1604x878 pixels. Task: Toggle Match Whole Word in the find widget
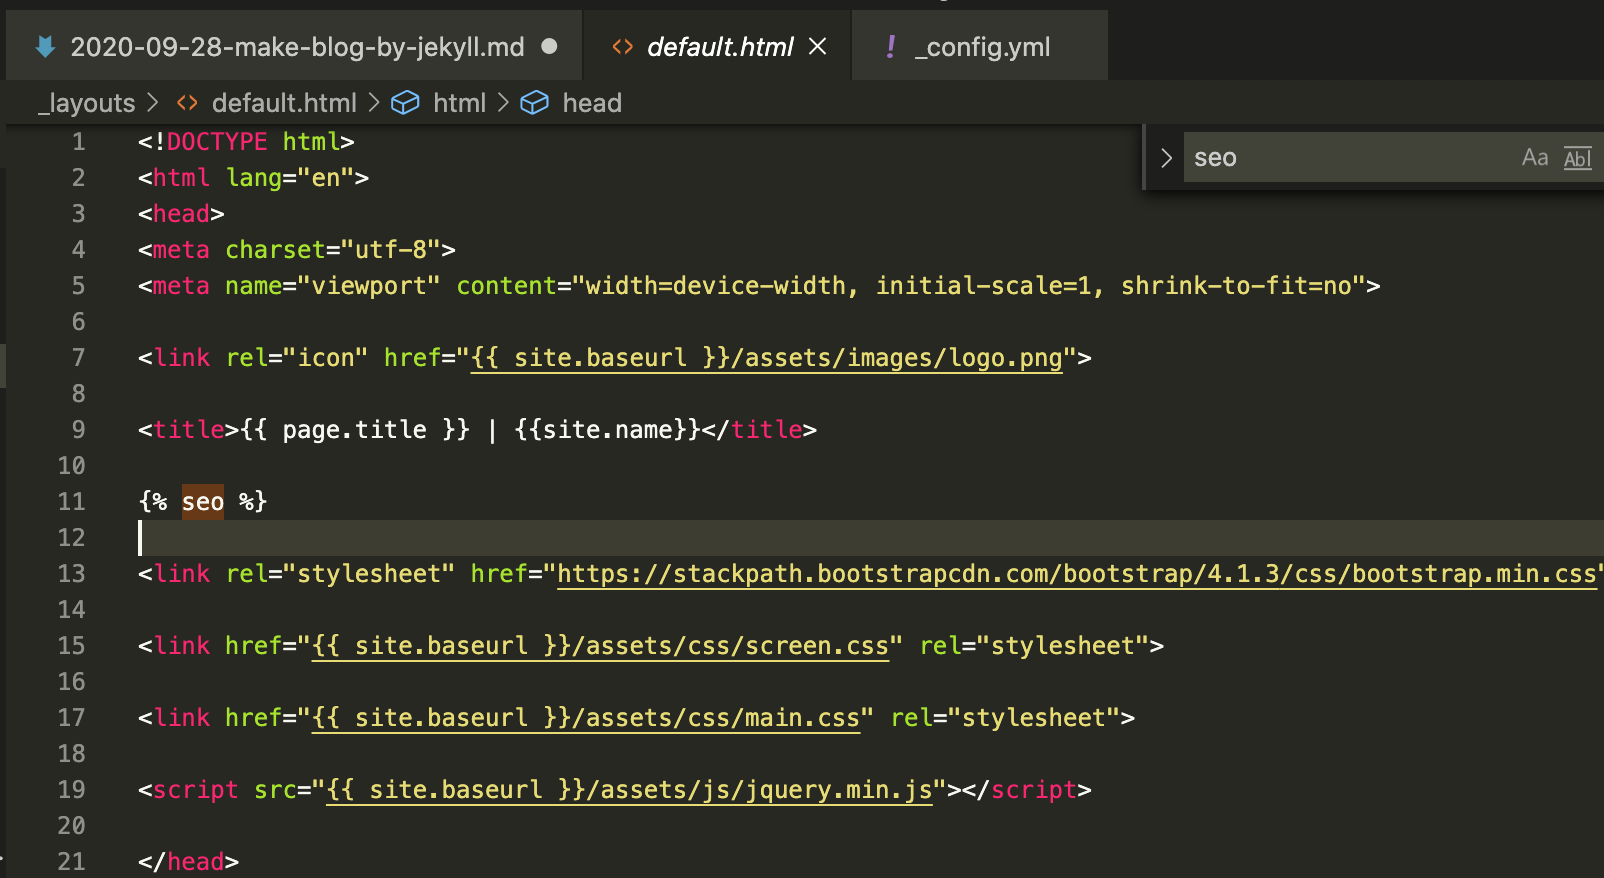pyautogui.click(x=1578, y=158)
